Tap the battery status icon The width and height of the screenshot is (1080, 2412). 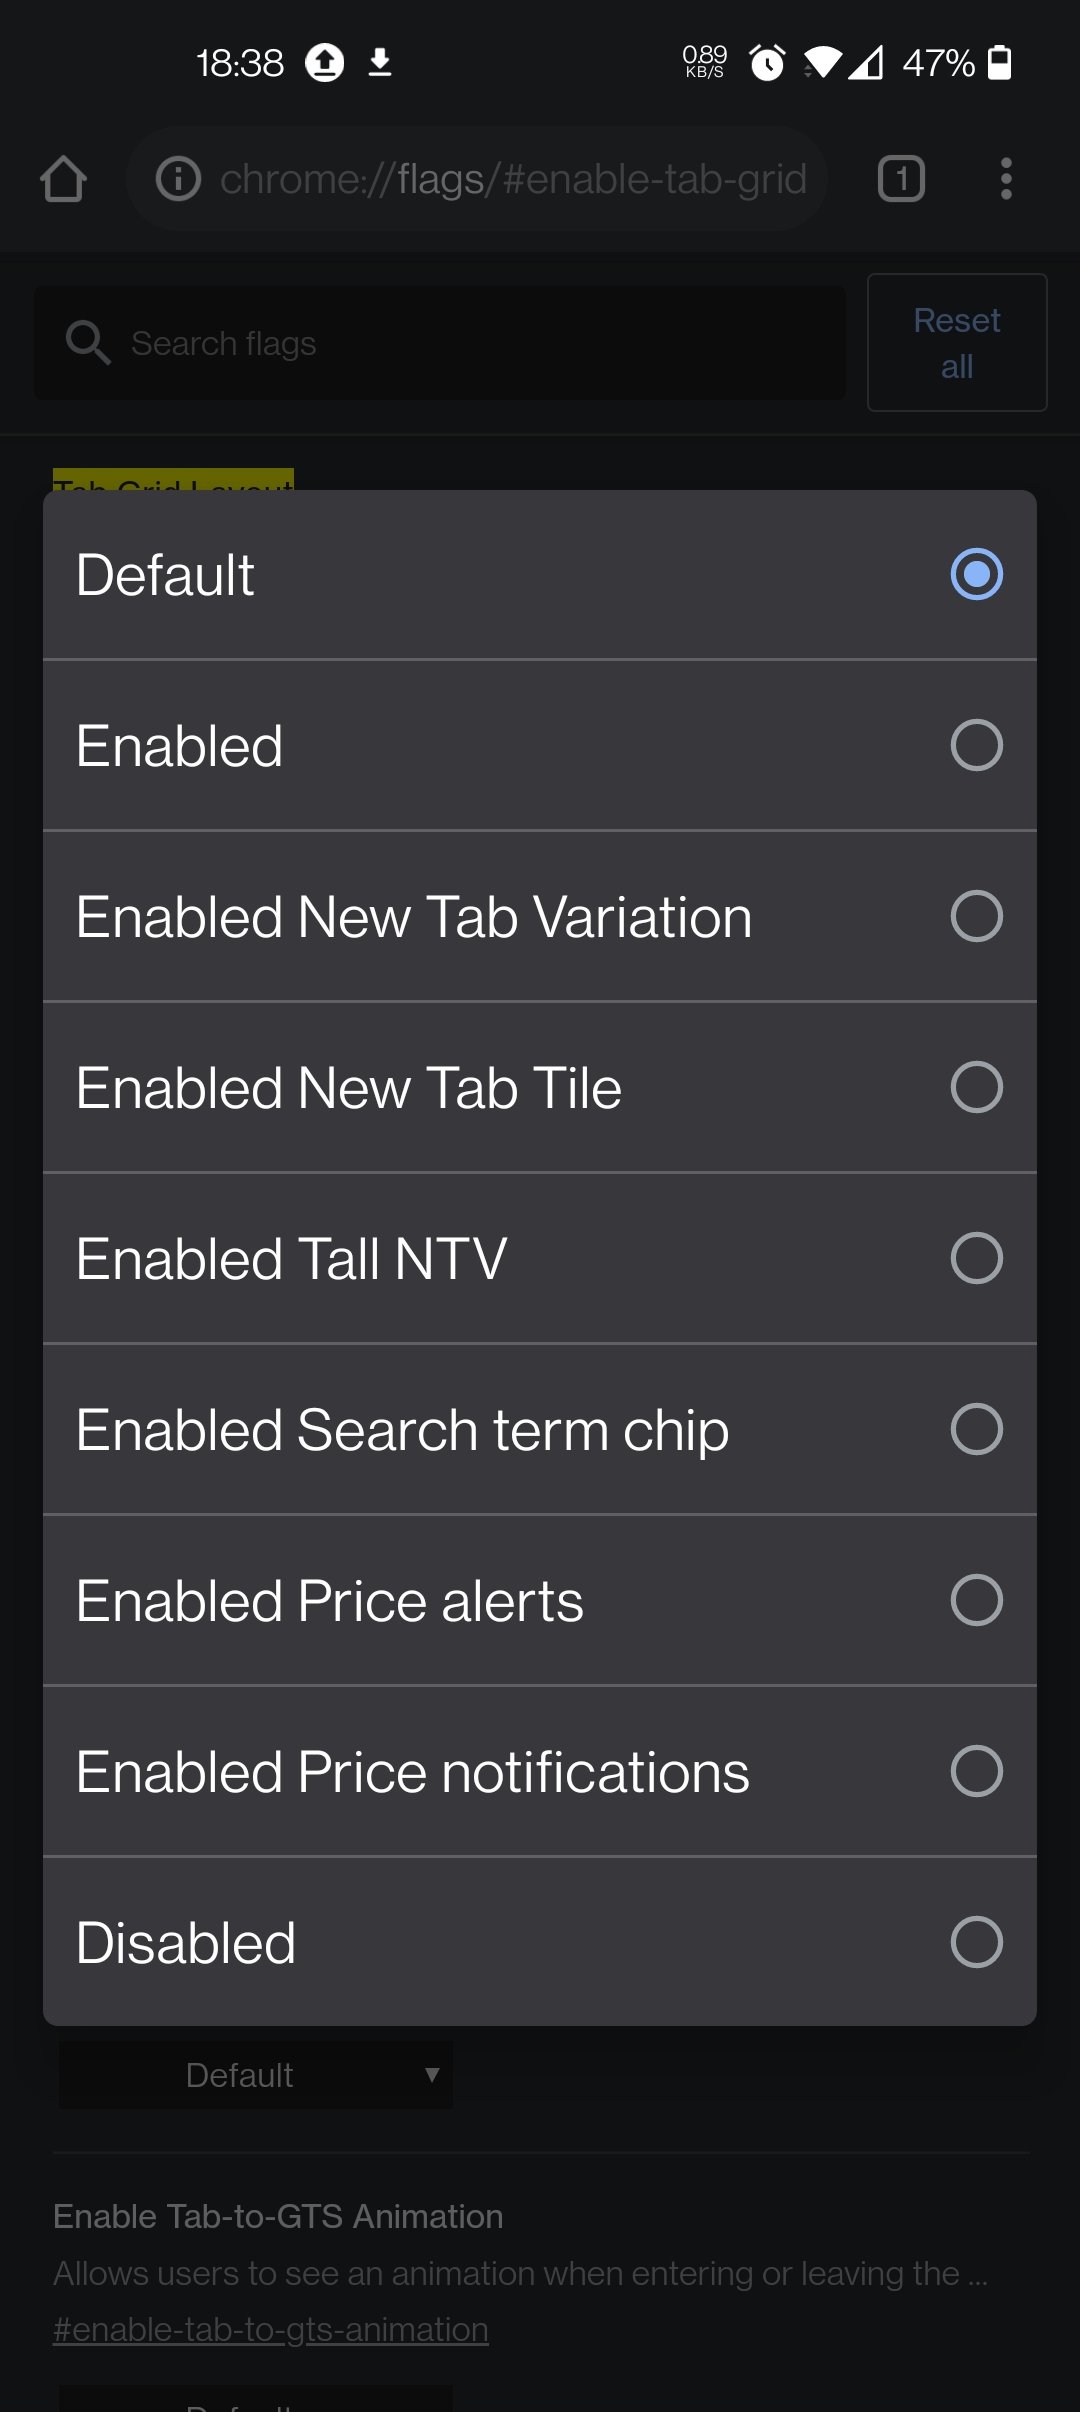click(x=999, y=63)
